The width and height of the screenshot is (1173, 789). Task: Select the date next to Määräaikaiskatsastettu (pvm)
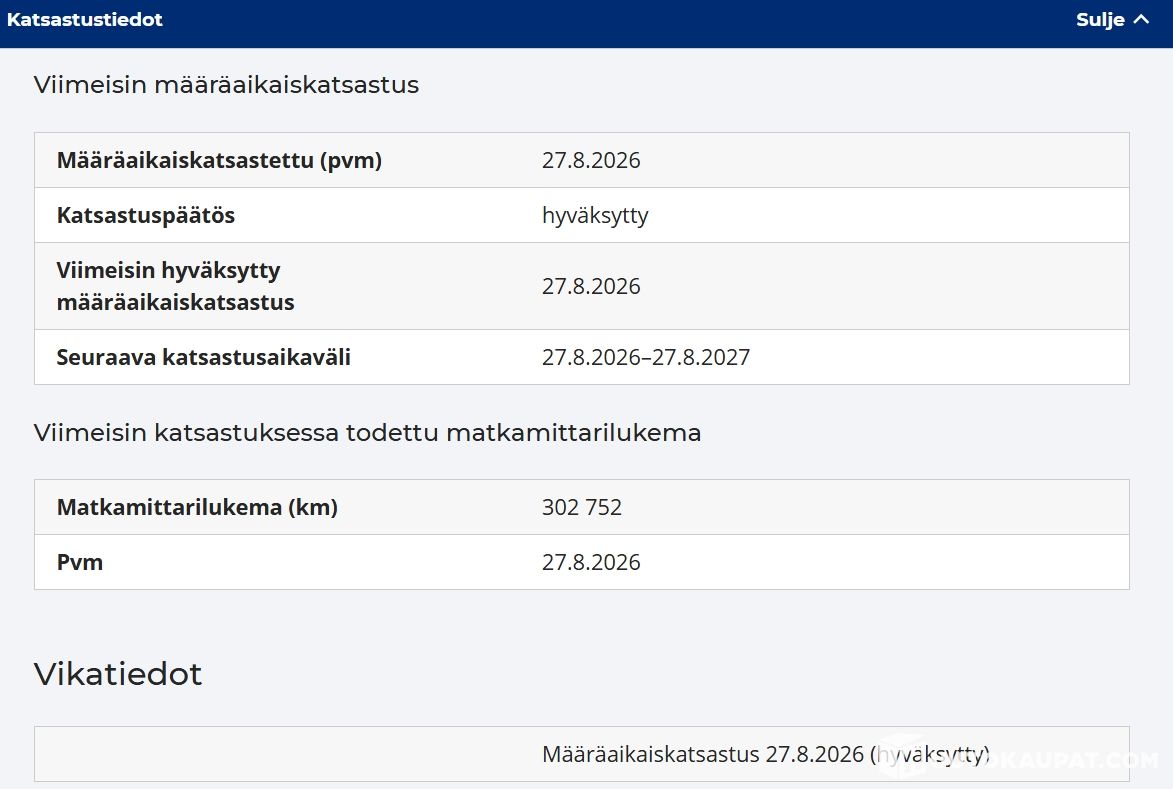[591, 160]
